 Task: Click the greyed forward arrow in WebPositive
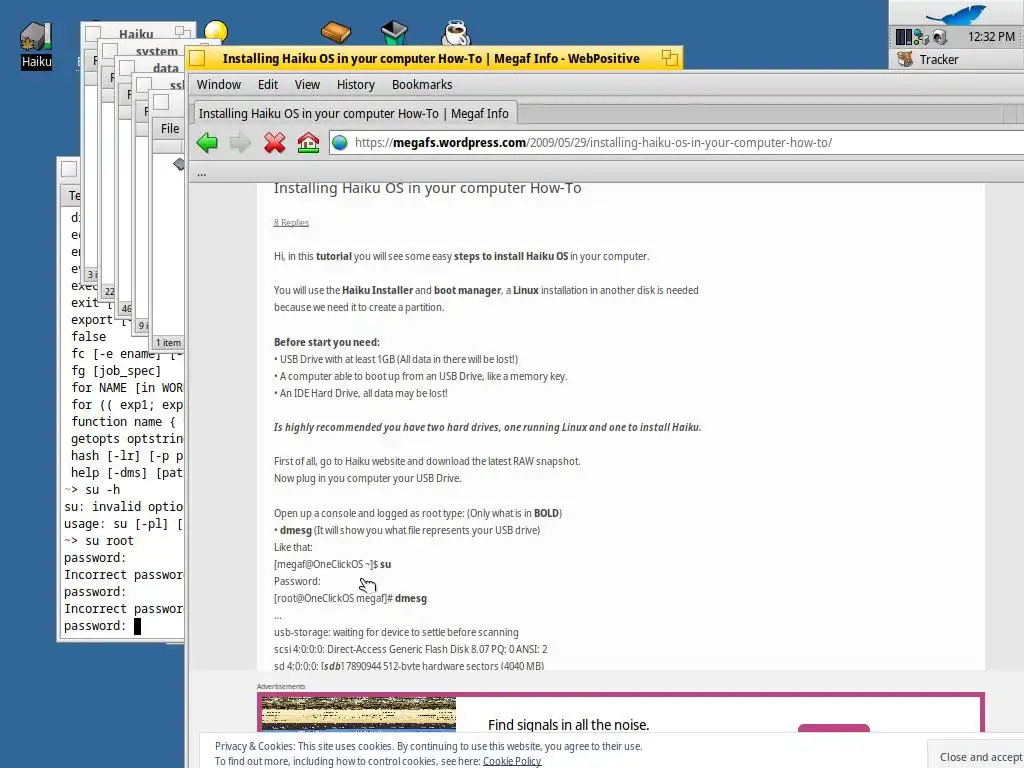pos(240,142)
